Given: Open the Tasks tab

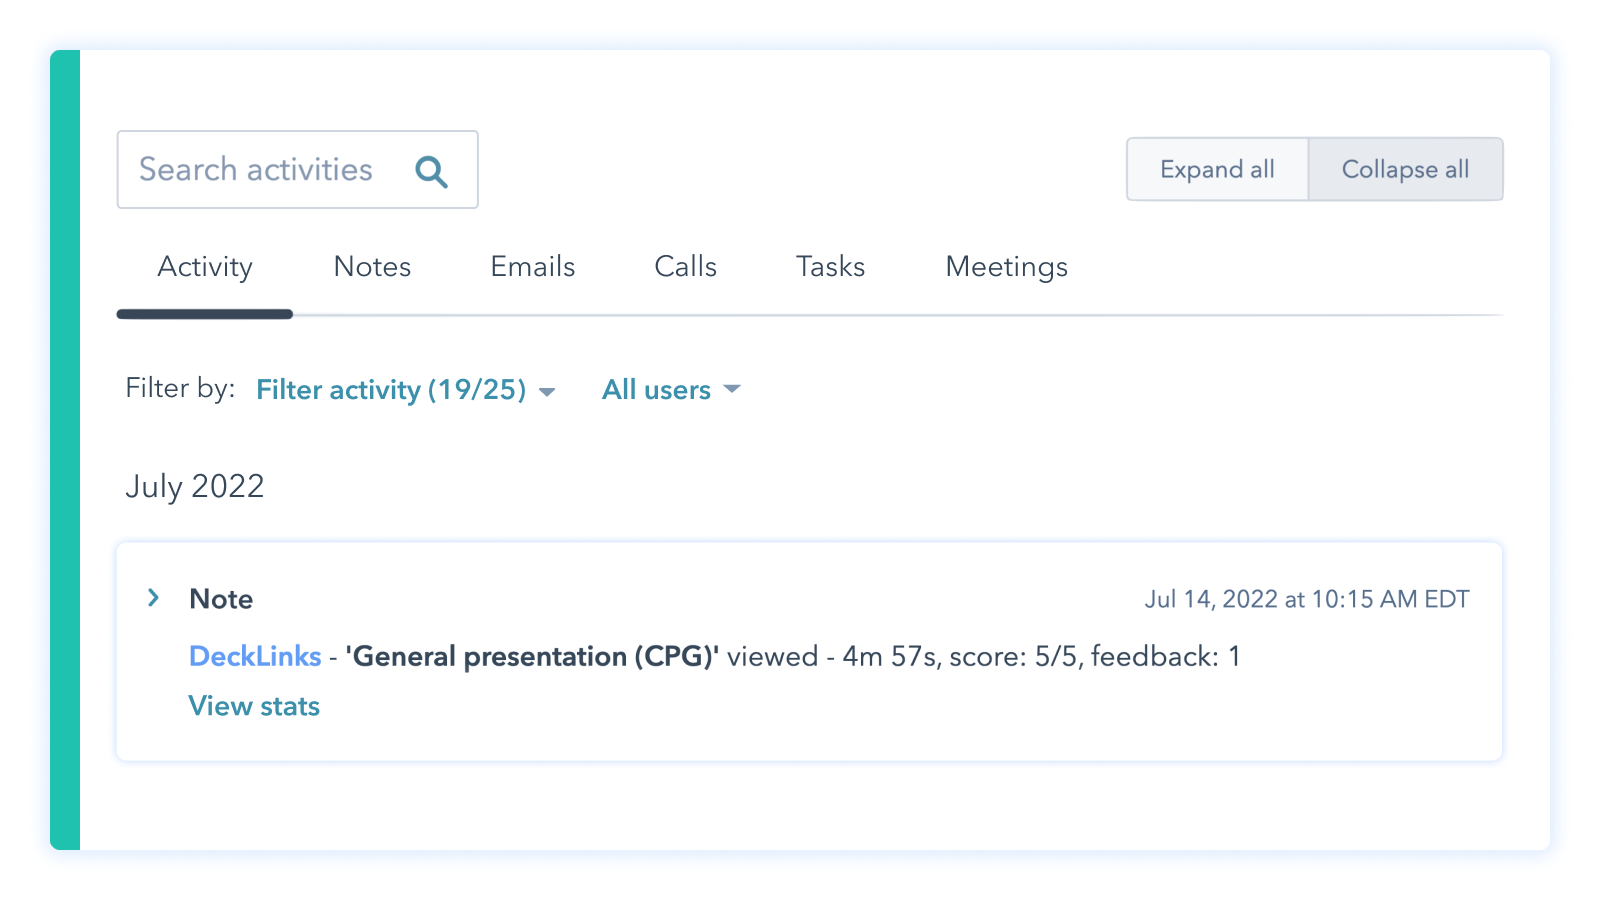Looking at the screenshot, I should pyautogui.click(x=830, y=267).
